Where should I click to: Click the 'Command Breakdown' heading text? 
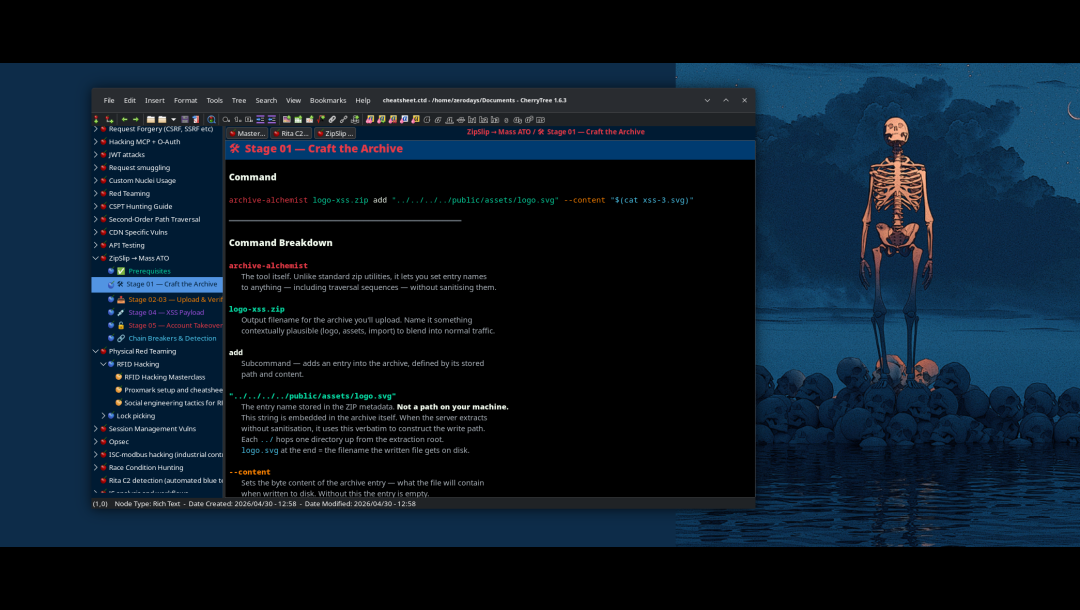point(280,243)
